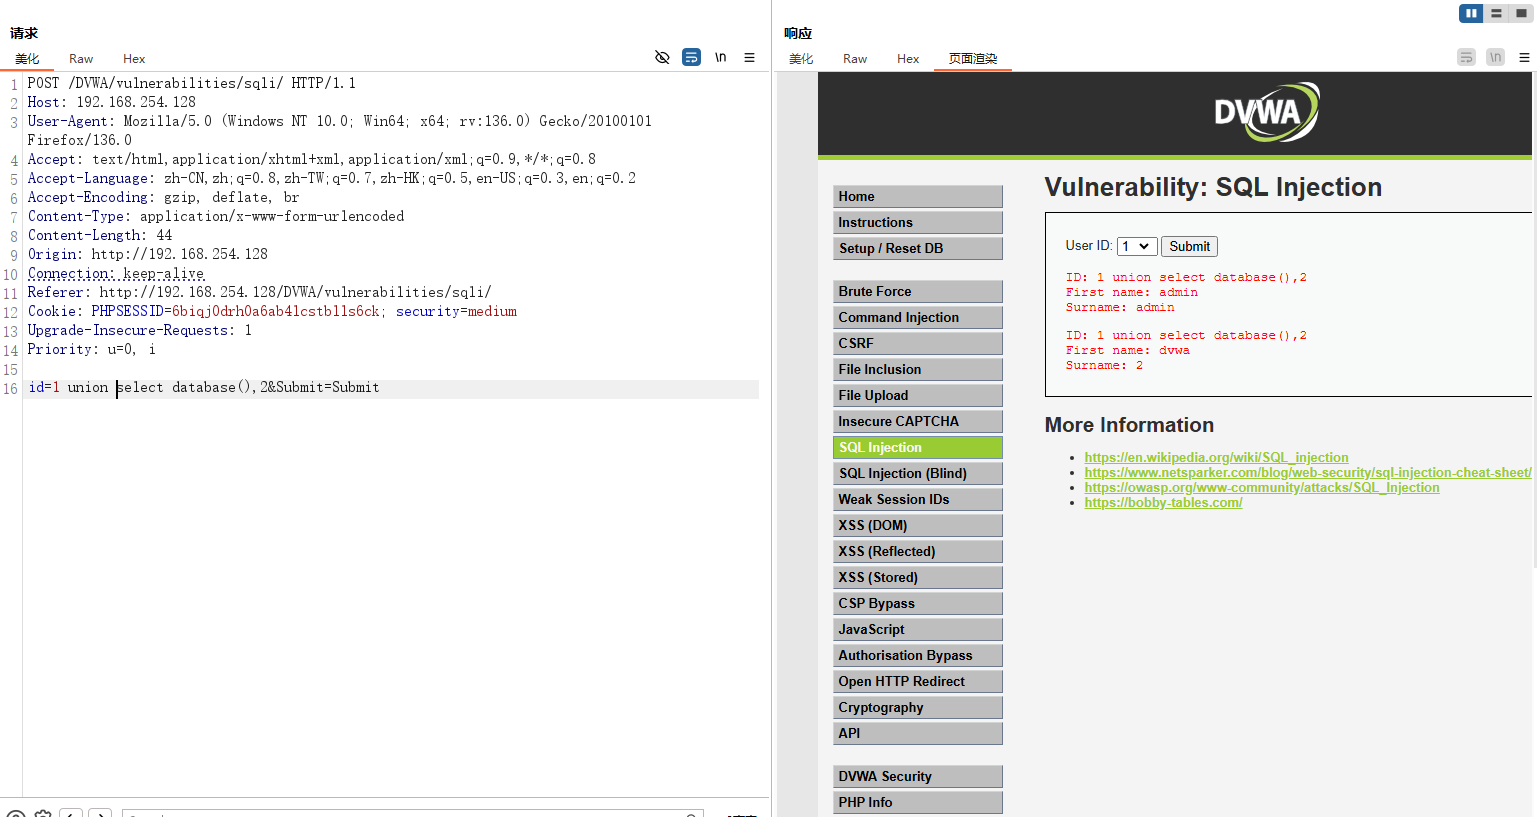This screenshot has height=817, width=1537.
Task: Open the CSRF module
Action: pyautogui.click(x=918, y=343)
